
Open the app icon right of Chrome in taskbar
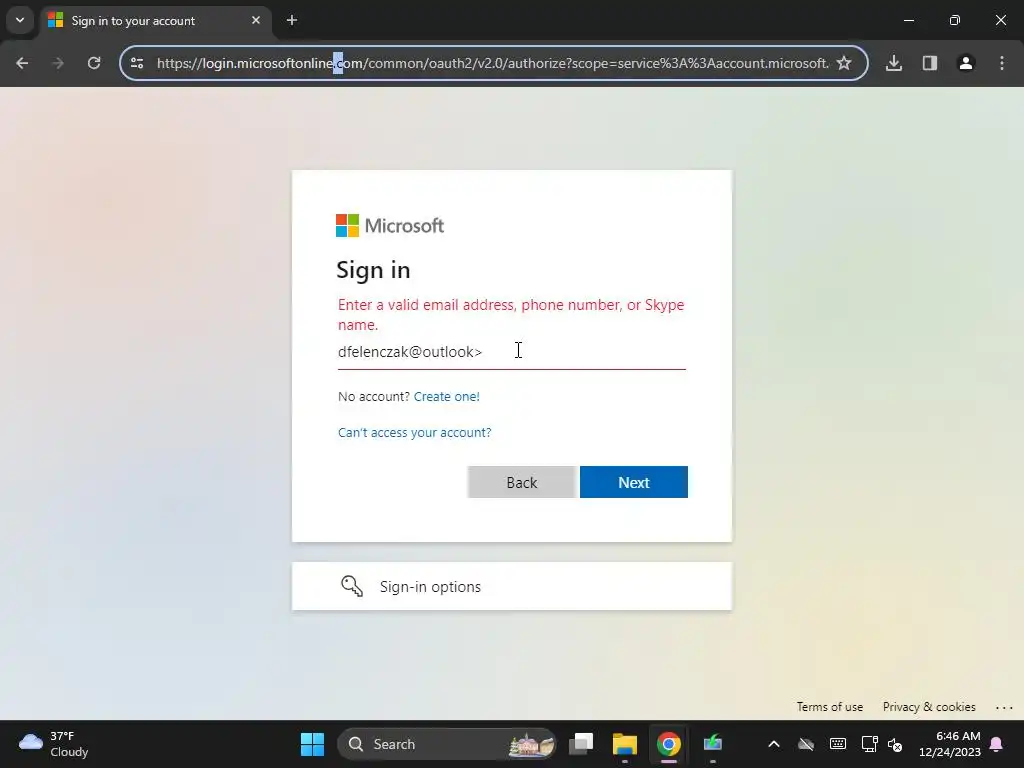(712, 744)
